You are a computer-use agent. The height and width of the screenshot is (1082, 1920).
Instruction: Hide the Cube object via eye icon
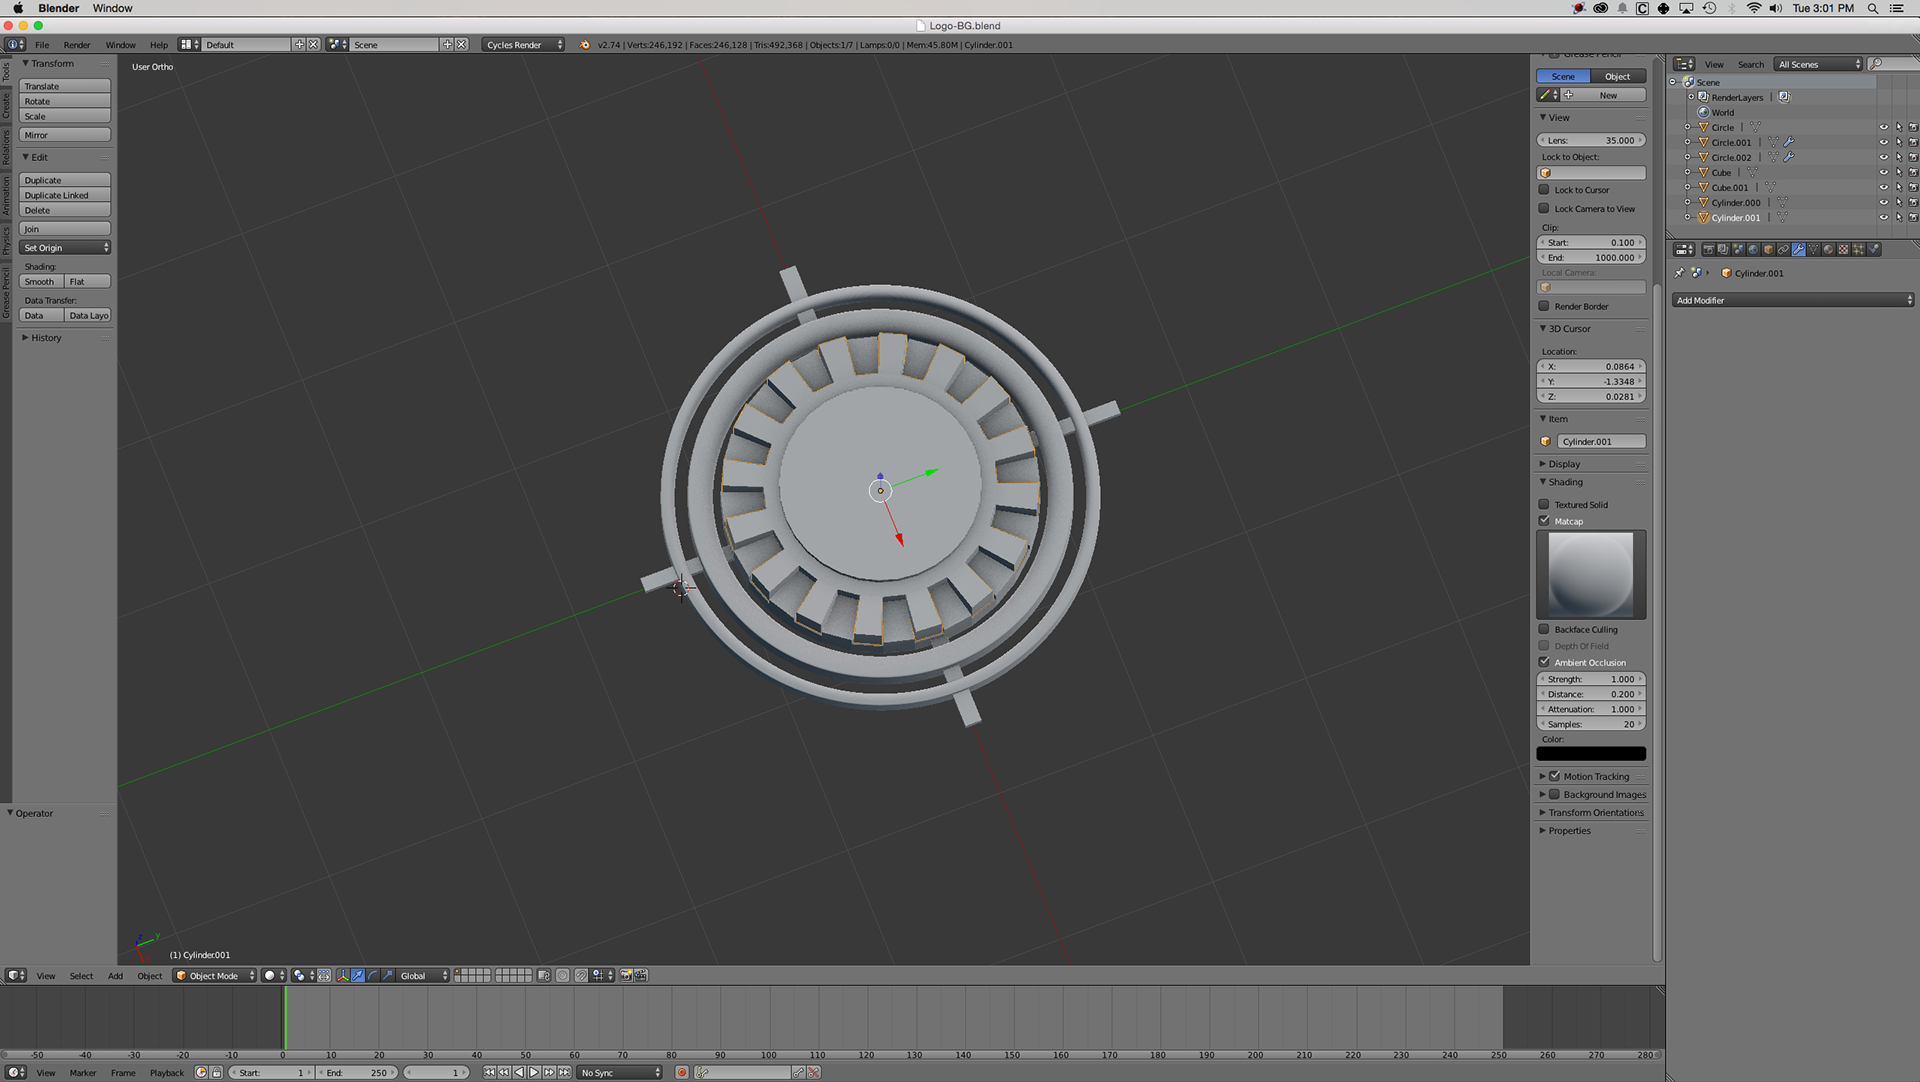click(x=1883, y=173)
